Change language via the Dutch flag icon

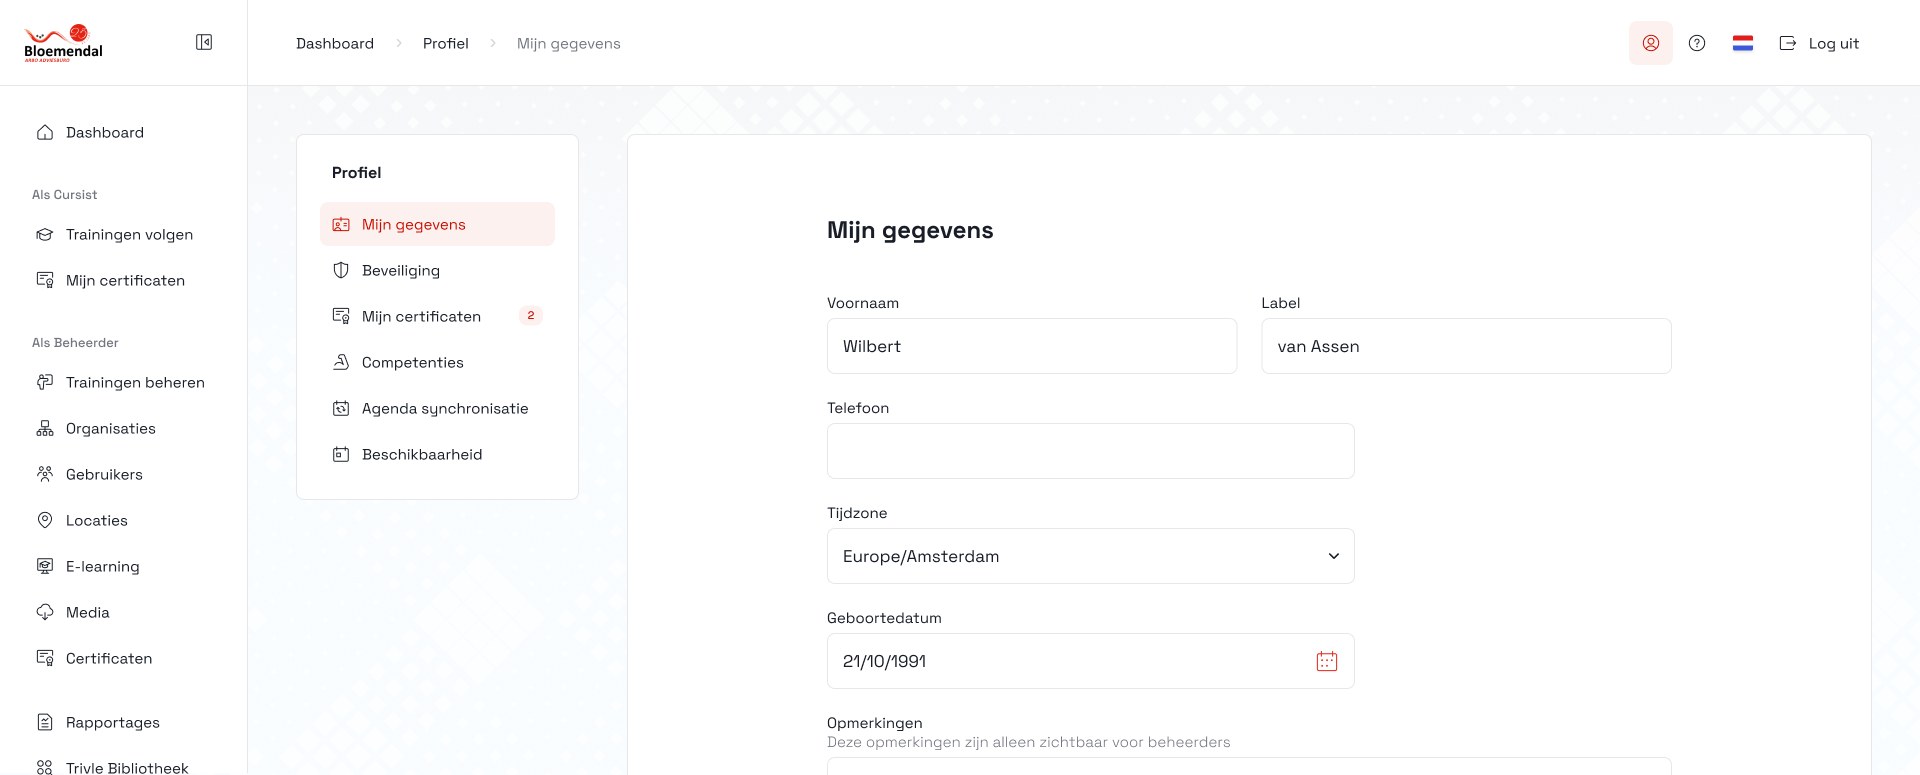[x=1743, y=43]
